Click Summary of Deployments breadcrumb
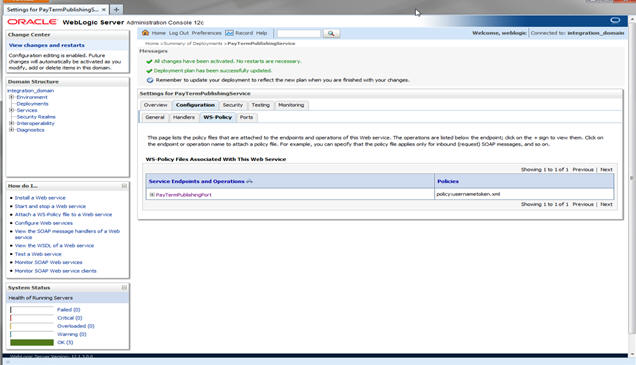Viewport: 636px width, 365px height. [193, 43]
